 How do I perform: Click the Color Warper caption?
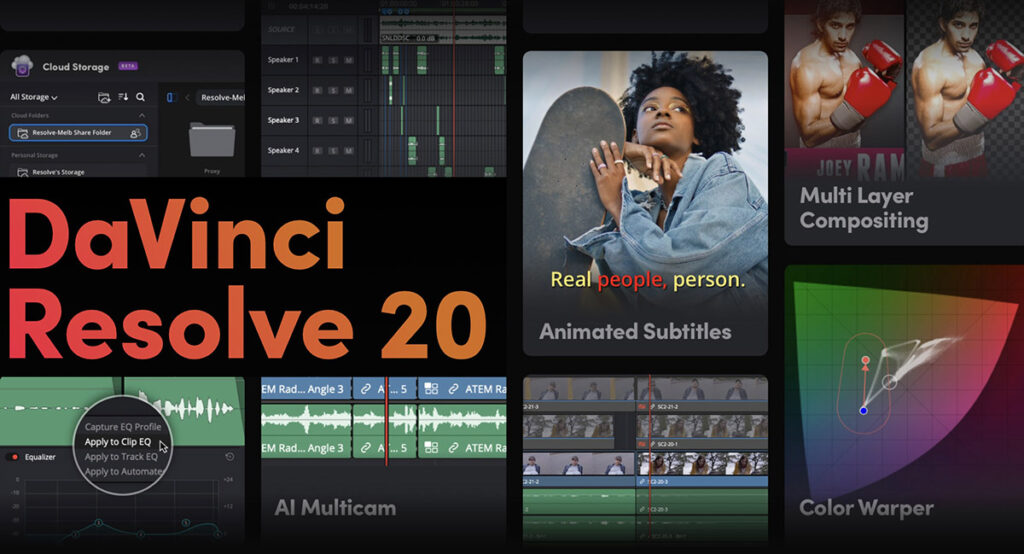pyautogui.click(x=866, y=508)
